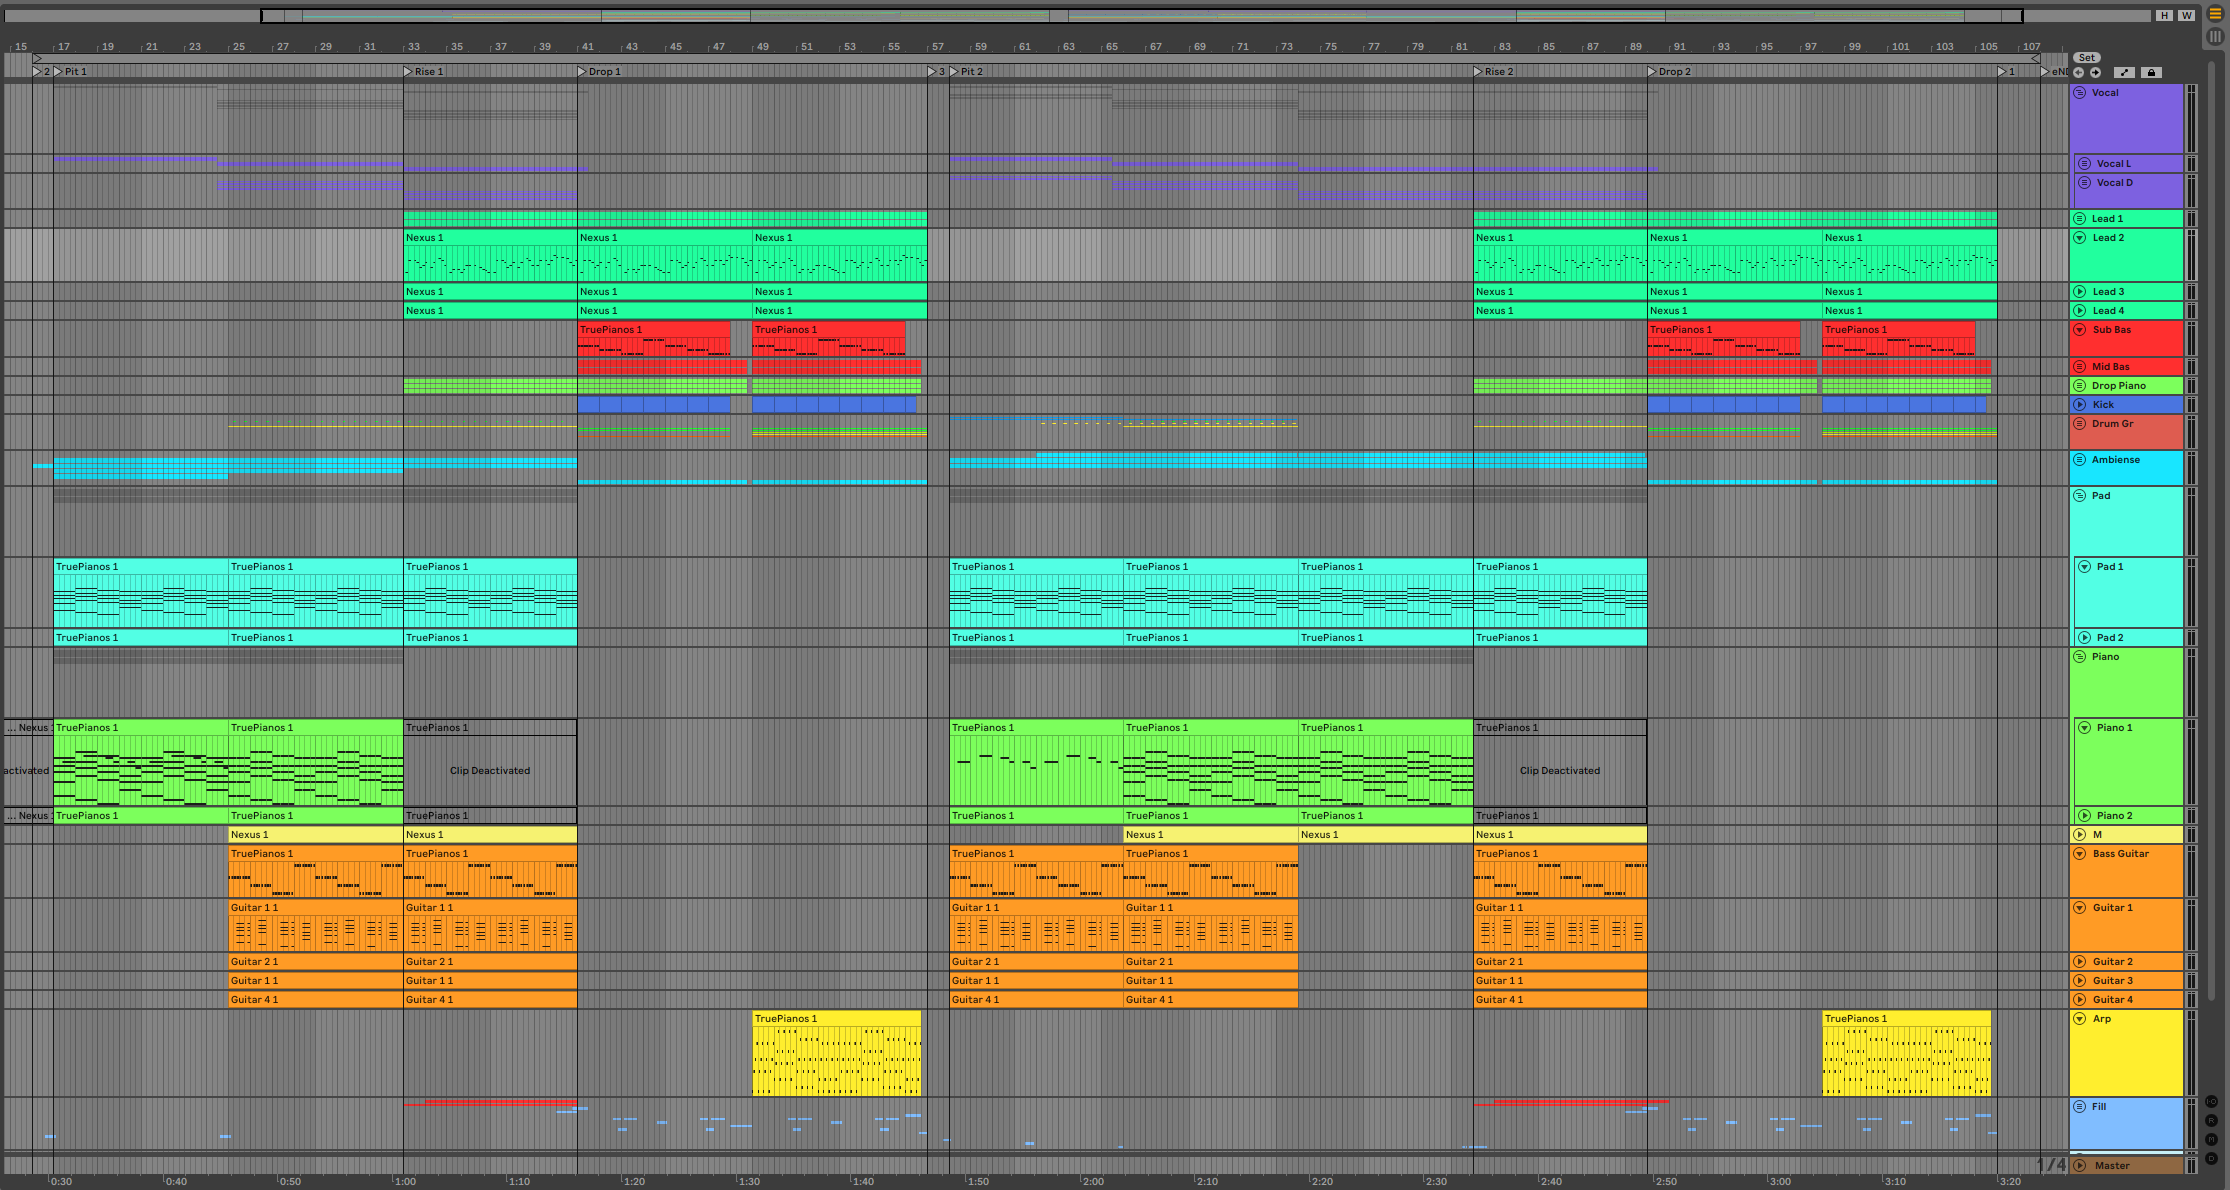This screenshot has width=2230, height=1190.
Task: Expand the Guitar 2 track
Action: (x=2080, y=962)
